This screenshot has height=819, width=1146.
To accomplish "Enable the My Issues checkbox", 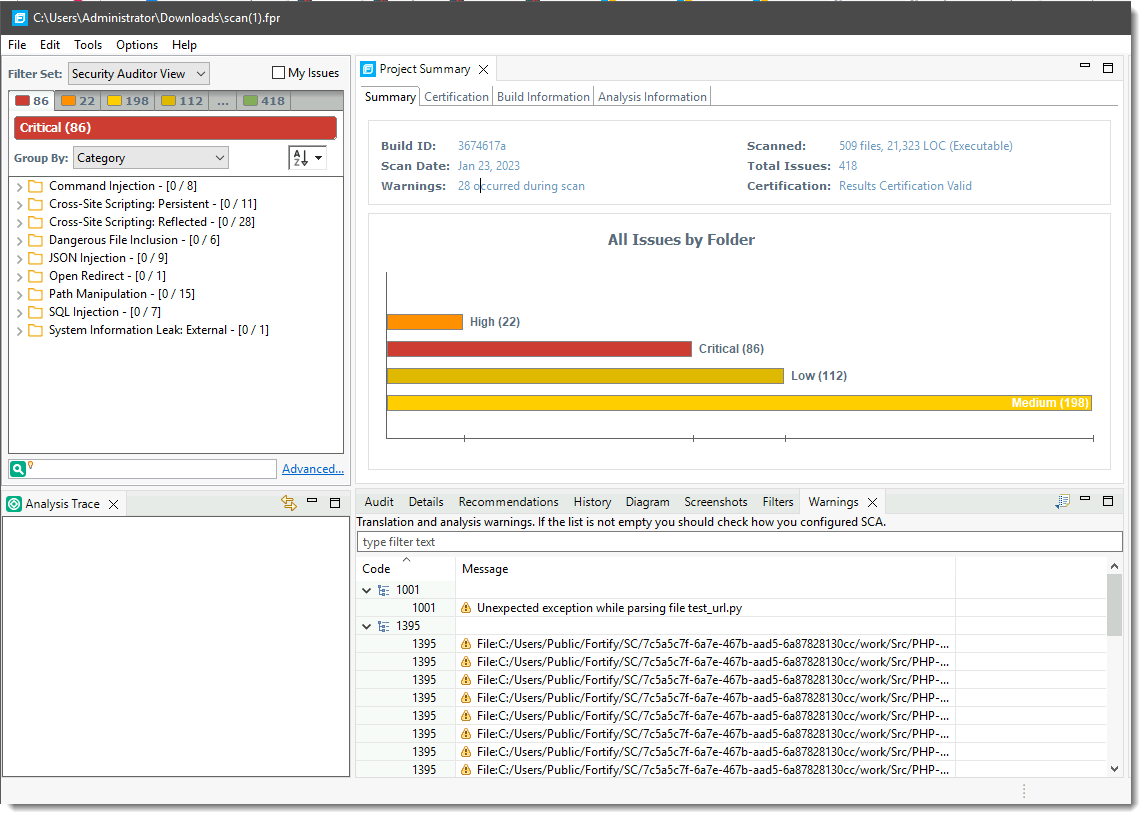I will click(277, 72).
